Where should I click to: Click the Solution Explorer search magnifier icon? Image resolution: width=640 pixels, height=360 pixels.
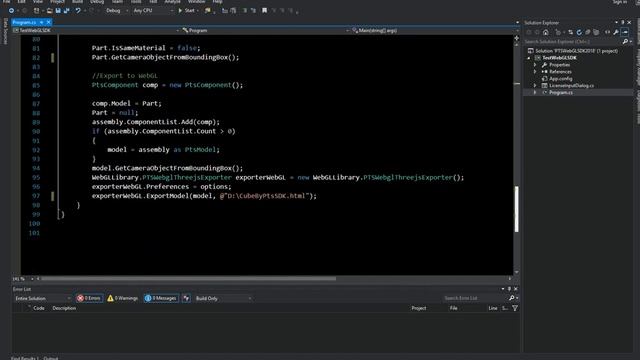[x=625, y=42]
